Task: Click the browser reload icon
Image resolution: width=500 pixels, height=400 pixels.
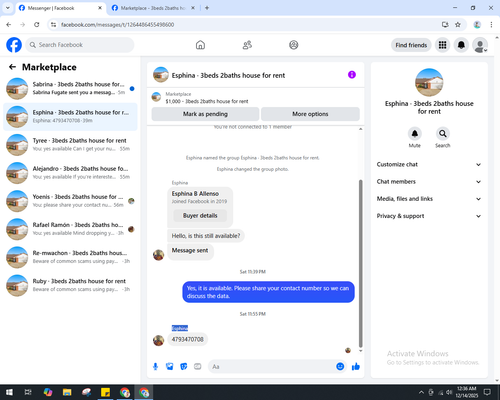Action: click(37, 25)
